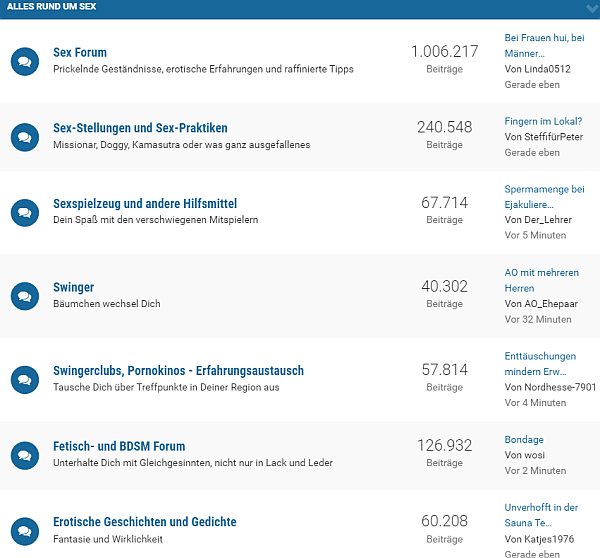
Task: Open latest post 'Enttäuschungen mindern Erw...'
Action: point(540,363)
